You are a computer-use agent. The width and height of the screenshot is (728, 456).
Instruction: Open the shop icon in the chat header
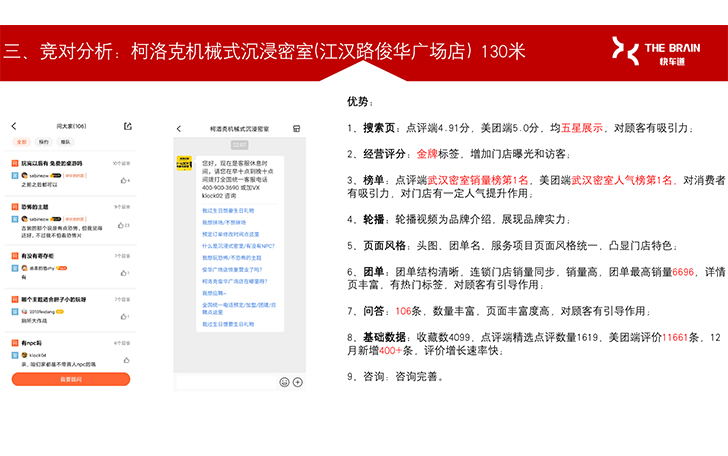297,129
